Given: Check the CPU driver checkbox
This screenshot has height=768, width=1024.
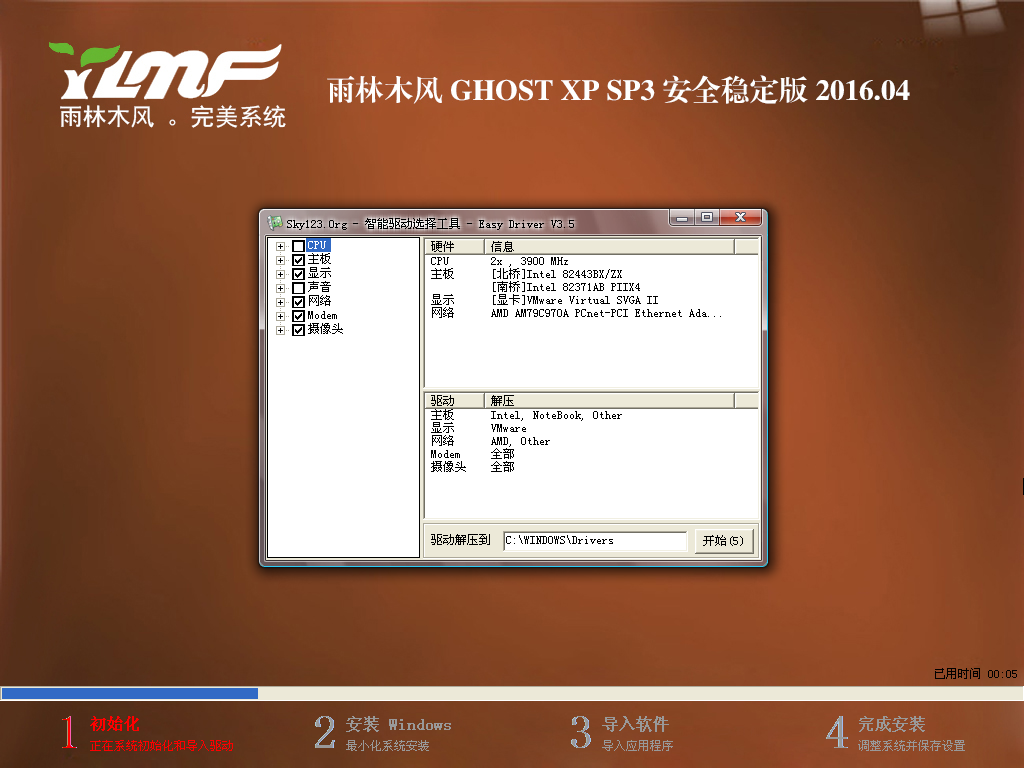Looking at the screenshot, I should pos(298,246).
